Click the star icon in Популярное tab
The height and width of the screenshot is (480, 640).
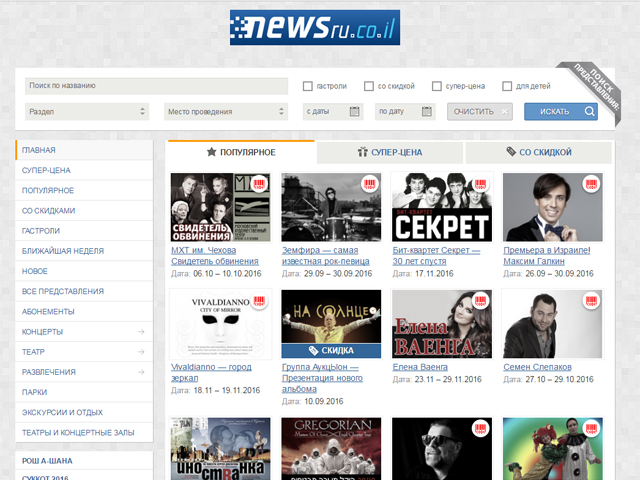pos(211,152)
